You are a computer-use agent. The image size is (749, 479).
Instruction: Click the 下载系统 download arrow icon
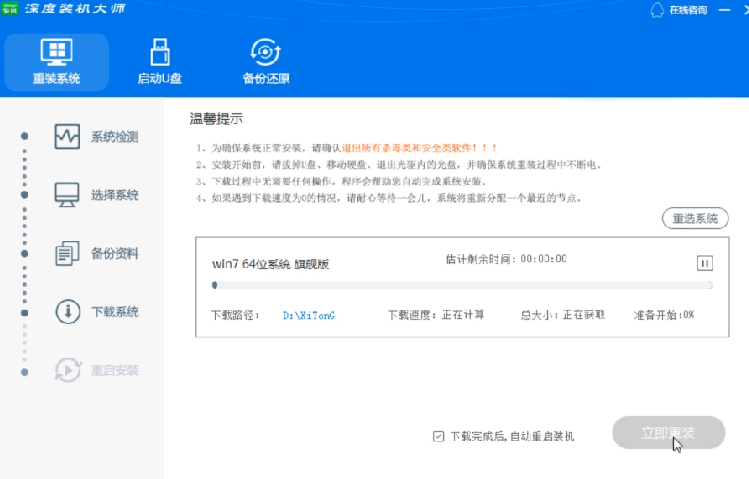coord(67,311)
